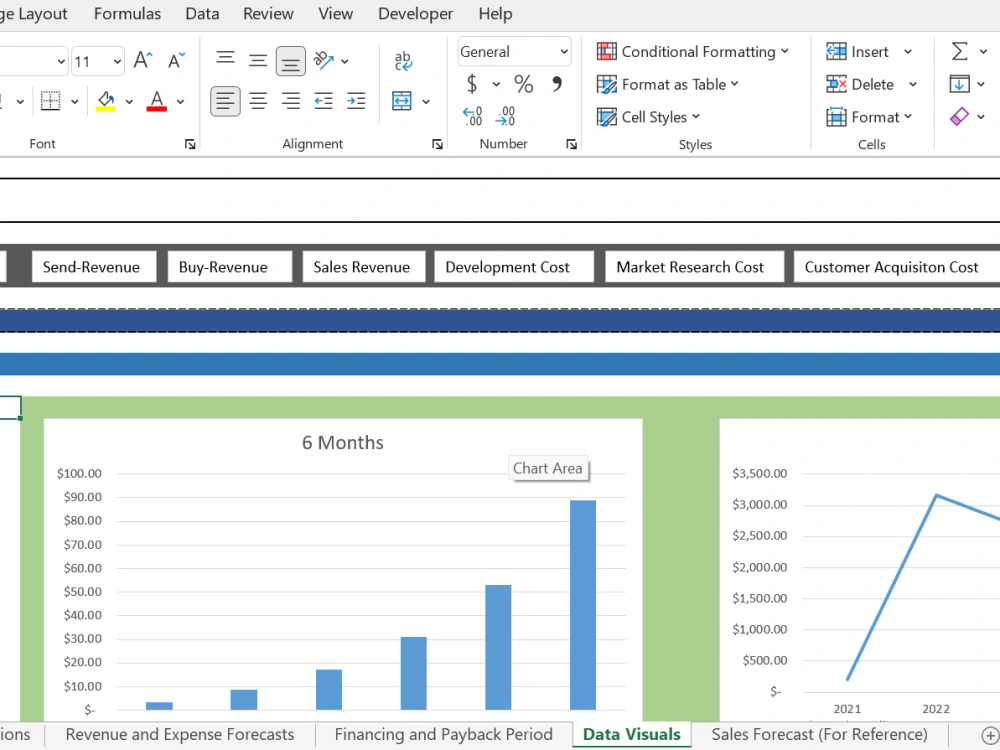
Task: Click the cell borders icon
Action: point(50,101)
